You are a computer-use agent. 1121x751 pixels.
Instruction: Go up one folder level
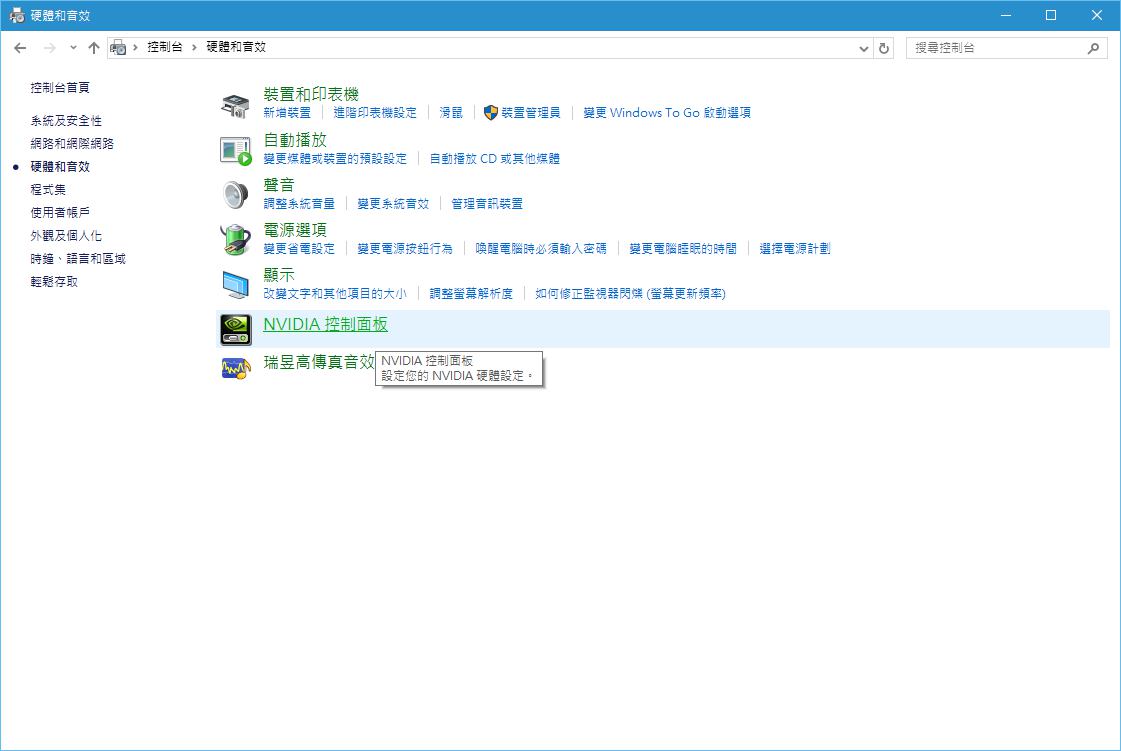tap(94, 48)
